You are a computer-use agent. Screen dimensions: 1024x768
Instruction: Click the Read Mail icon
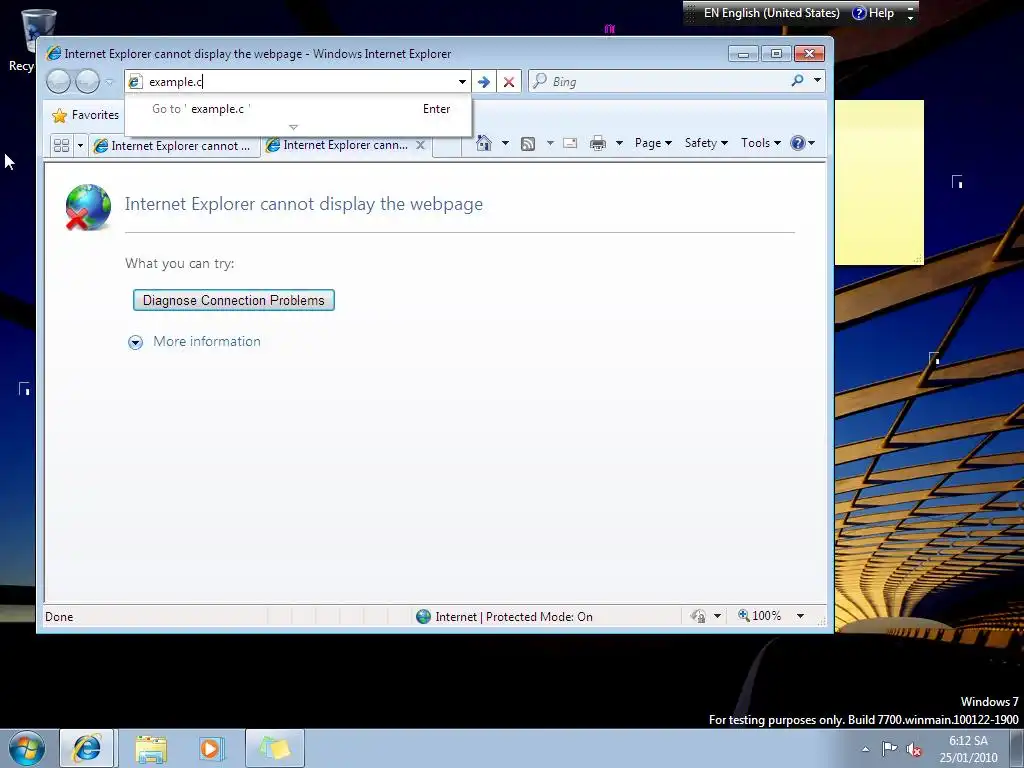[570, 143]
